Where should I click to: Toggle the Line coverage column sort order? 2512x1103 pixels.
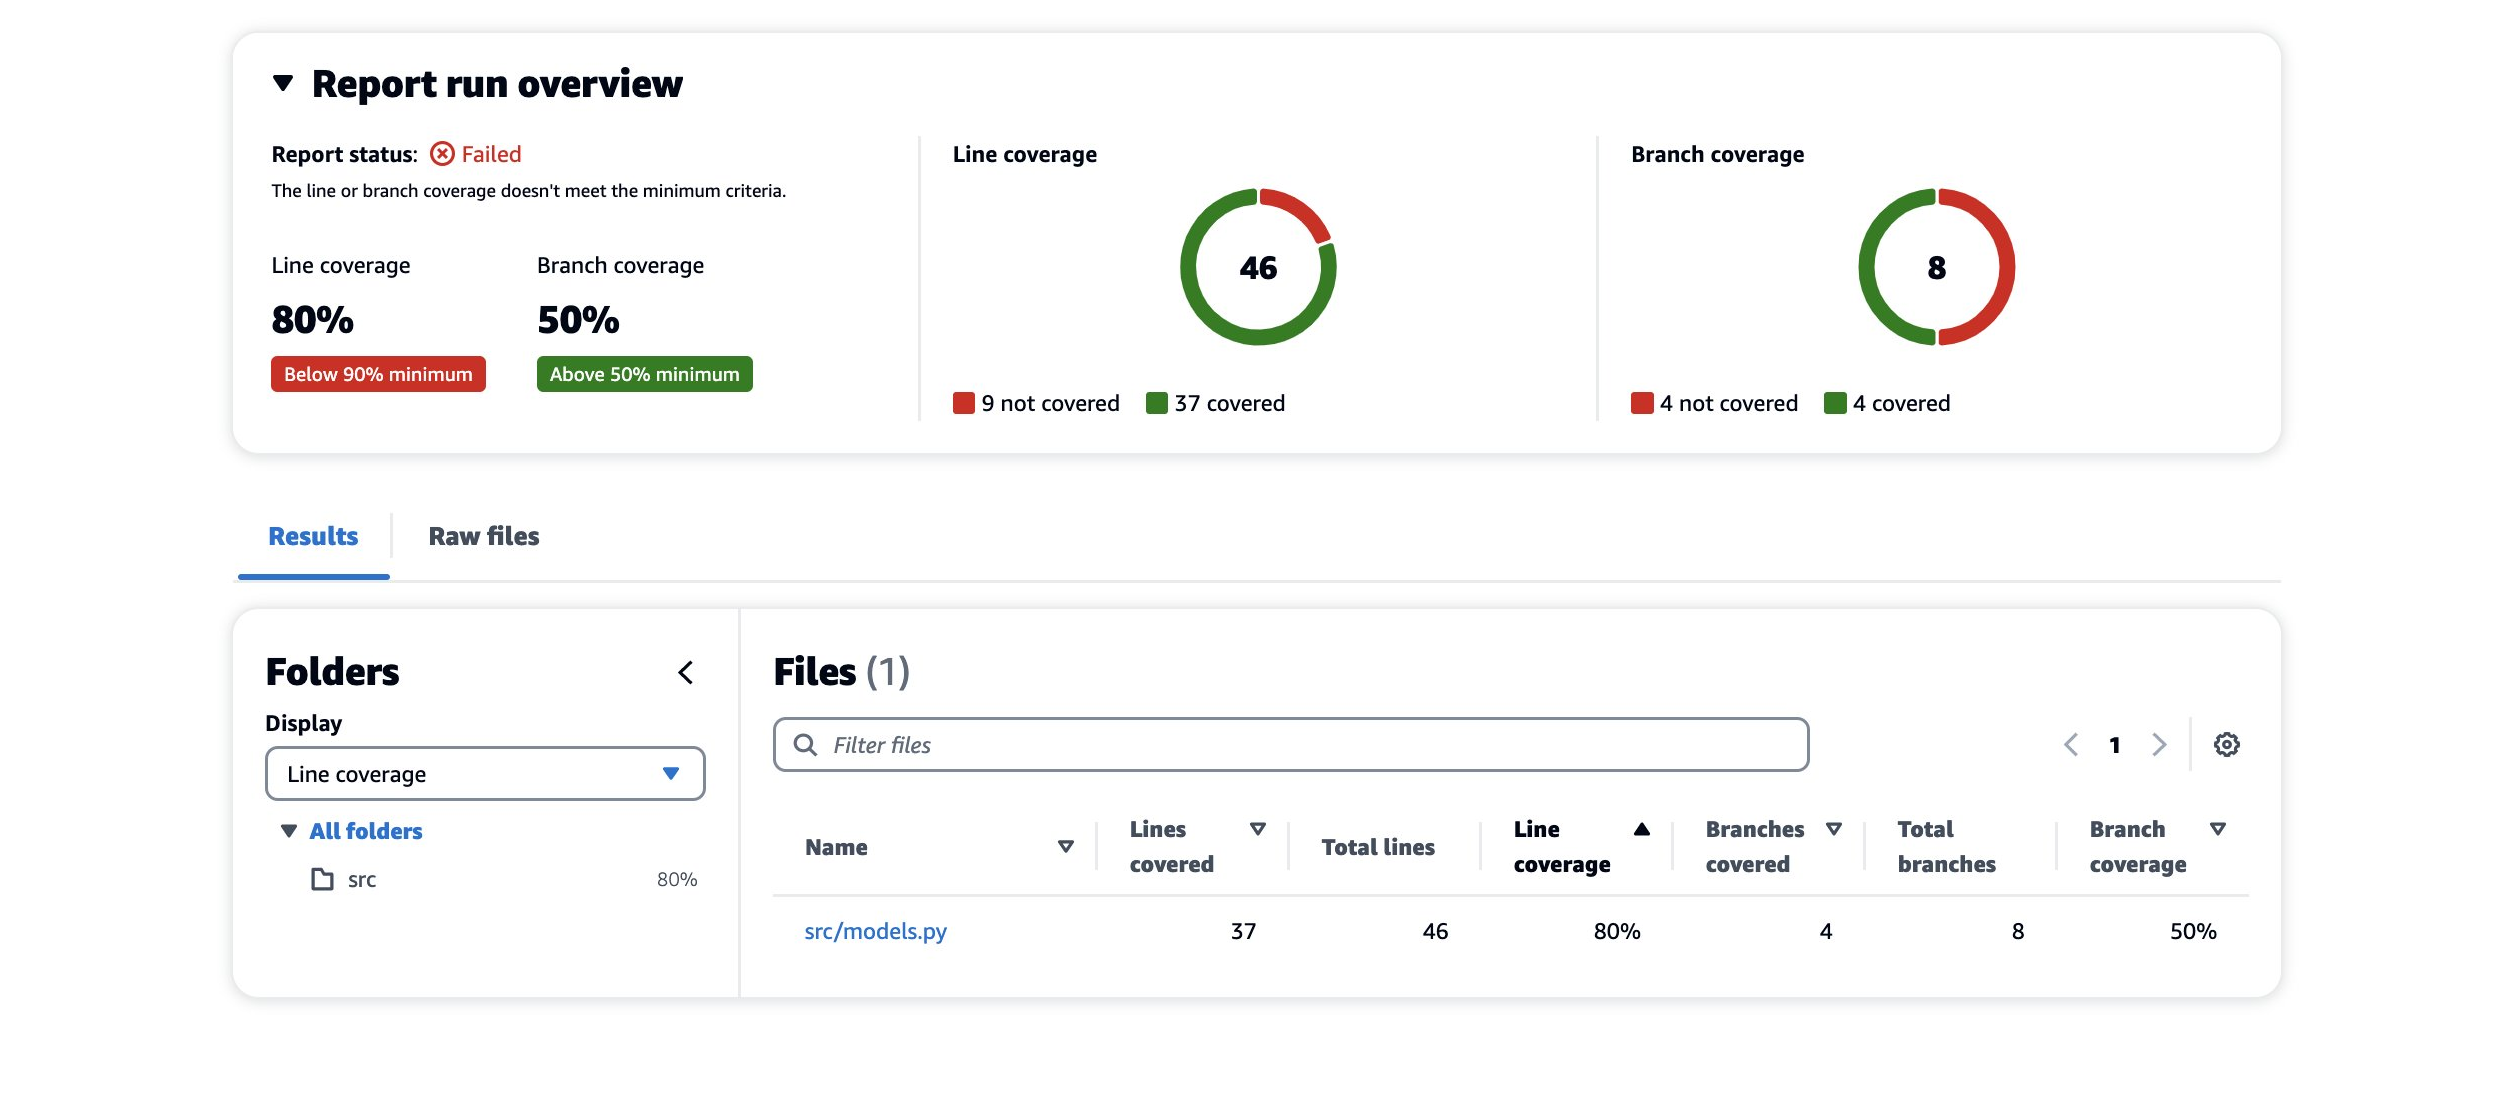click(x=1642, y=829)
